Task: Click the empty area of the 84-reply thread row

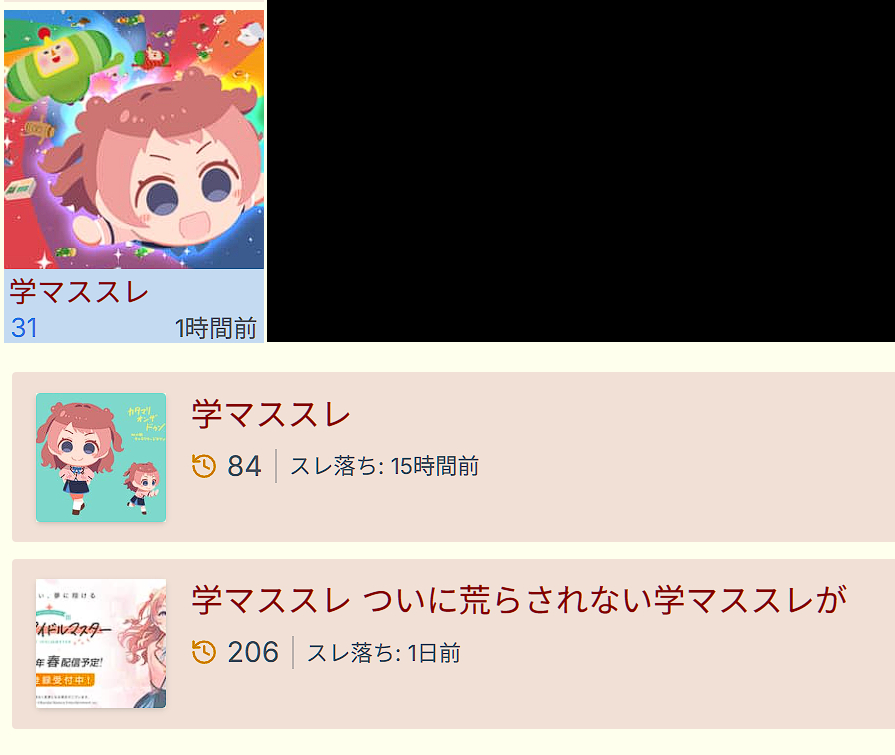Action: 685,457
